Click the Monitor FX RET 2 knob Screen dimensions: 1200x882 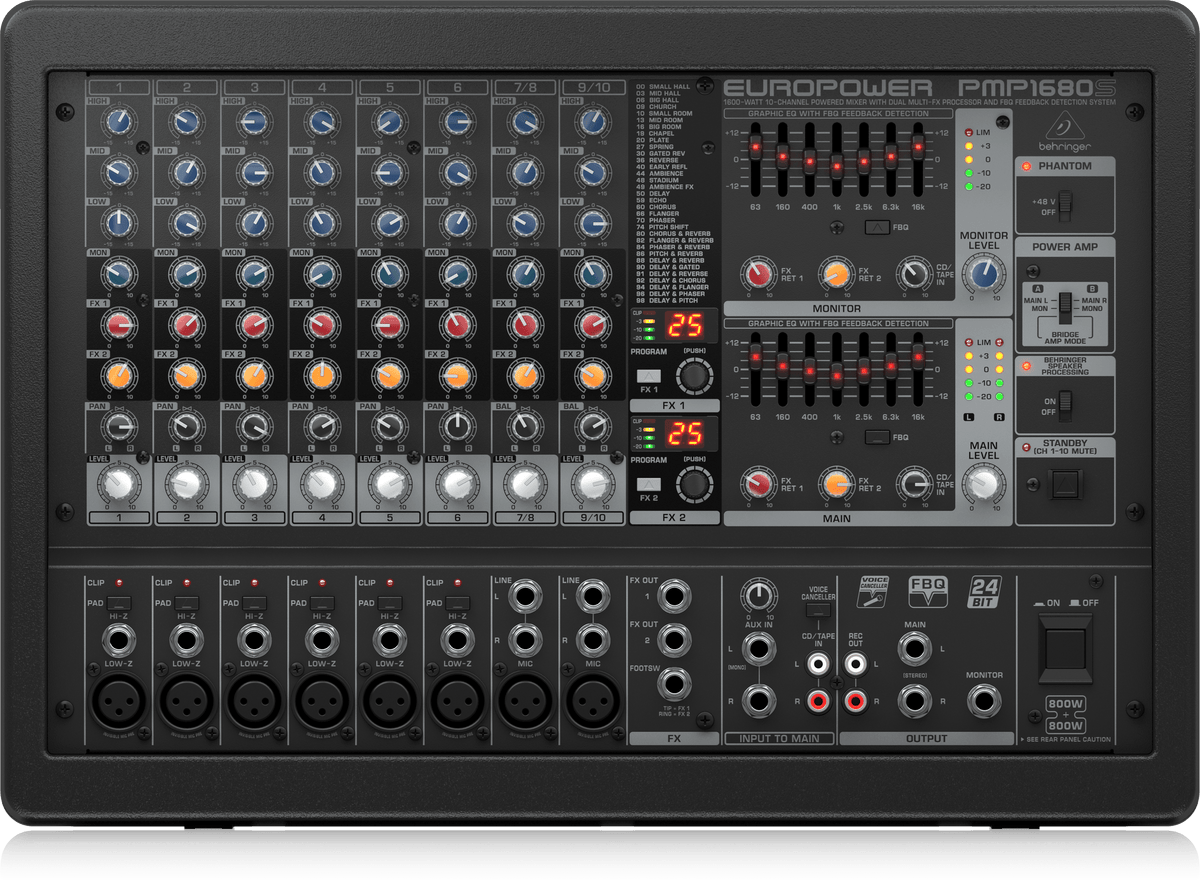836,273
